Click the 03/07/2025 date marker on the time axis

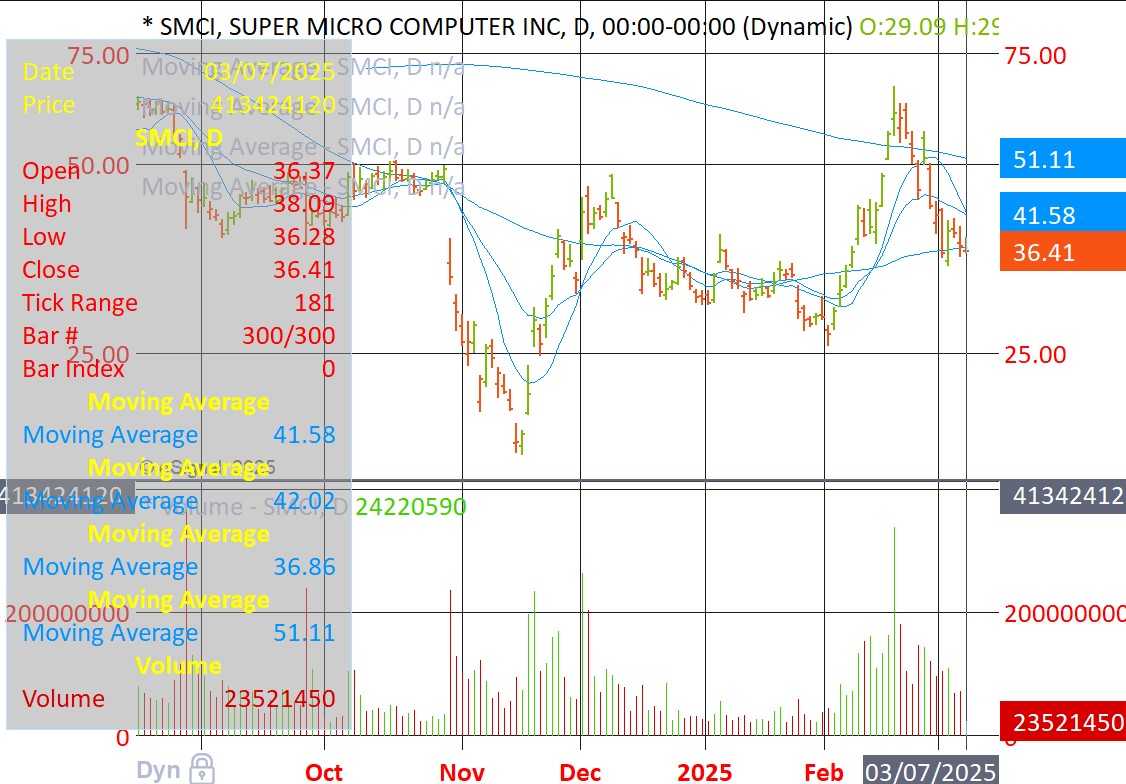click(930, 772)
